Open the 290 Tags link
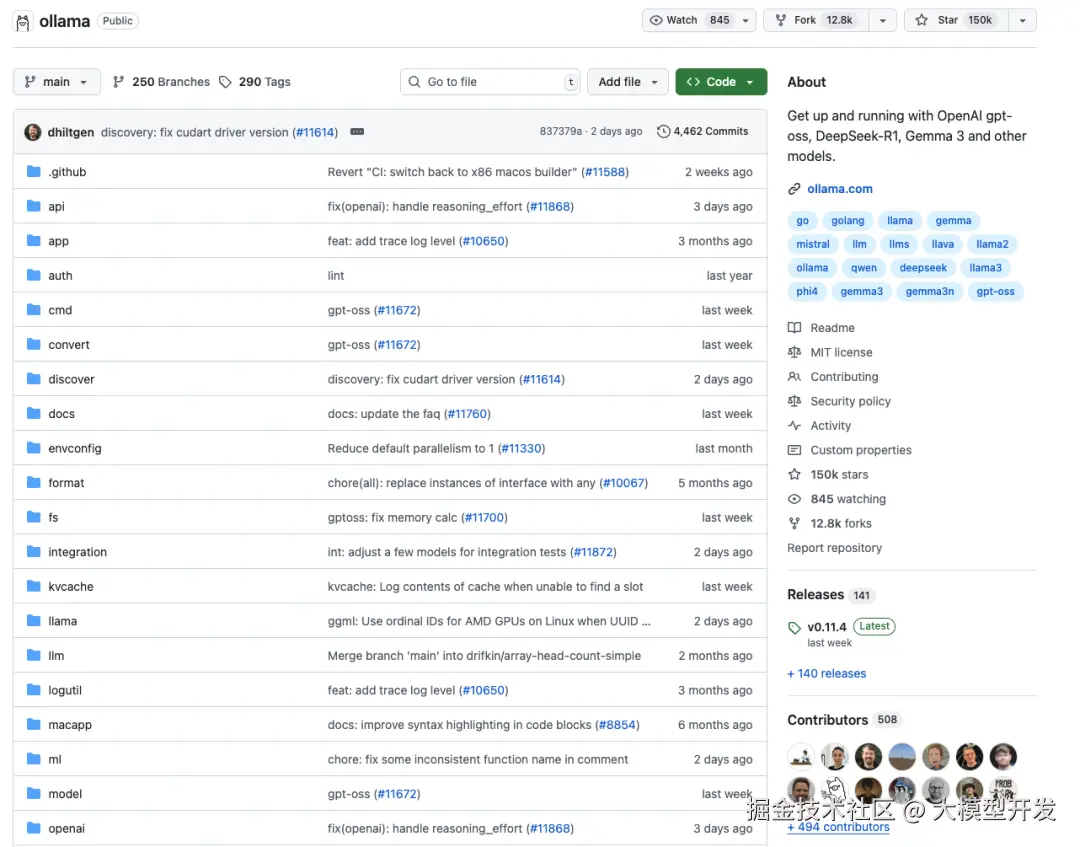This screenshot has width=1080, height=847. (255, 82)
